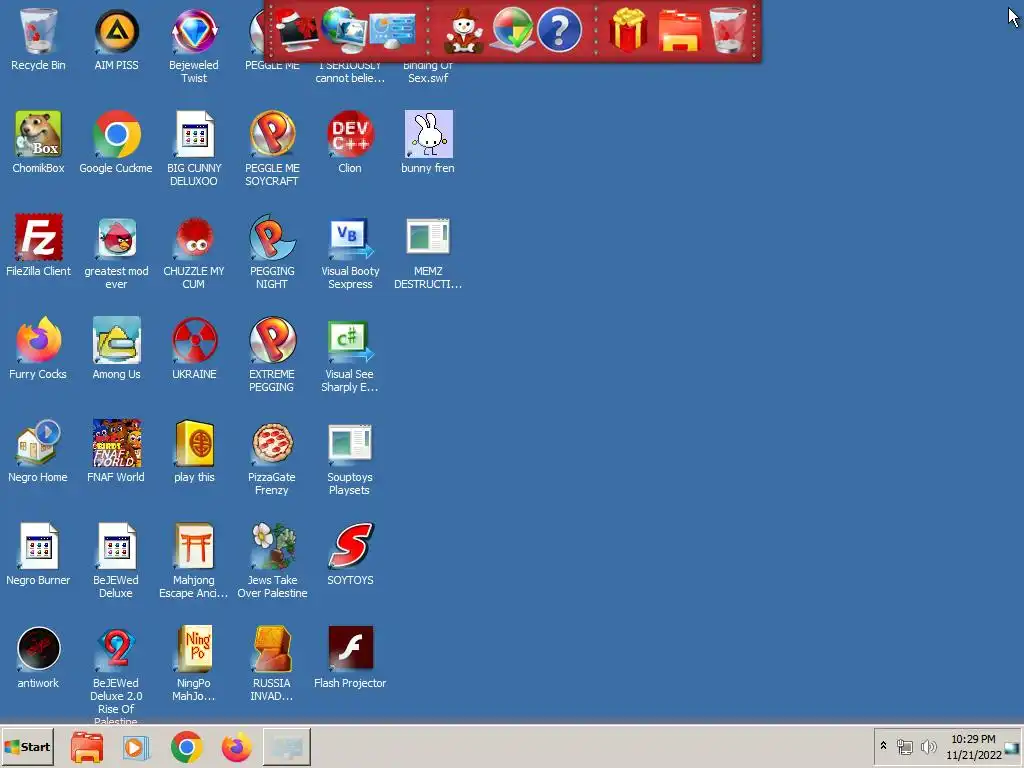Image resolution: width=1024 pixels, height=768 pixels.
Task: Launch the media player from the taskbar
Action: pyautogui.click(x=136, y=747)
